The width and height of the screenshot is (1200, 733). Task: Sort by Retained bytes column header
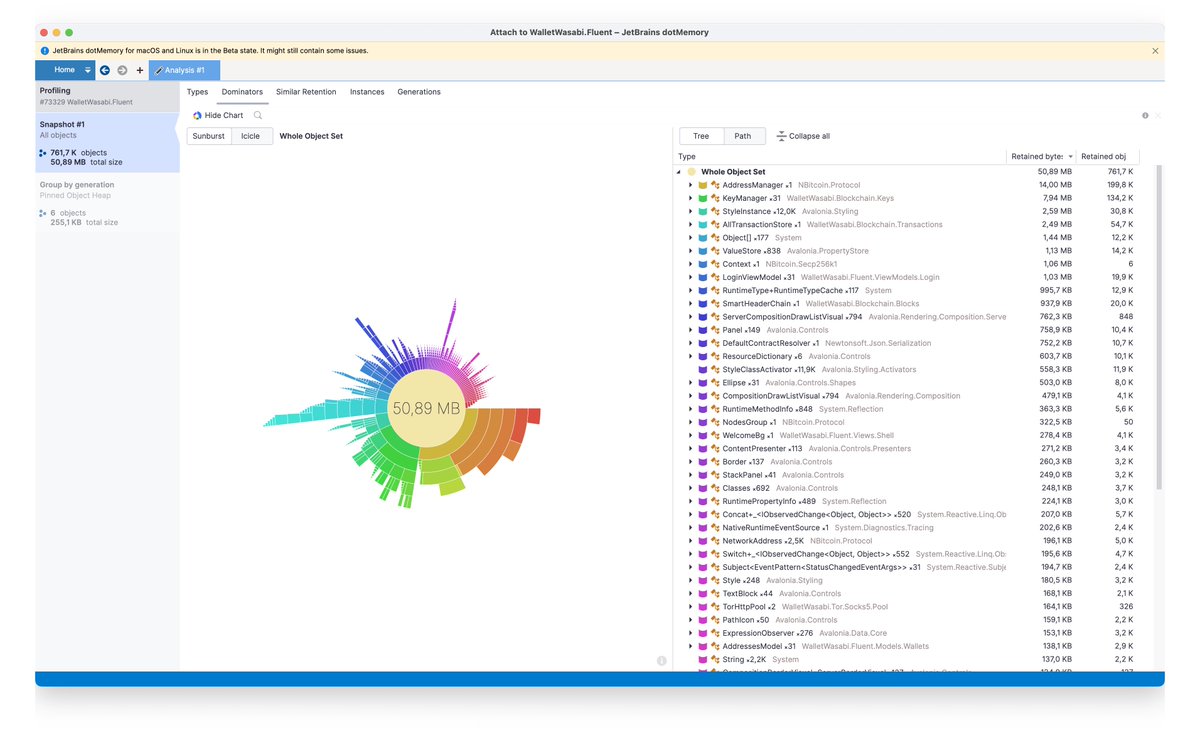[x=1041, y=157]
